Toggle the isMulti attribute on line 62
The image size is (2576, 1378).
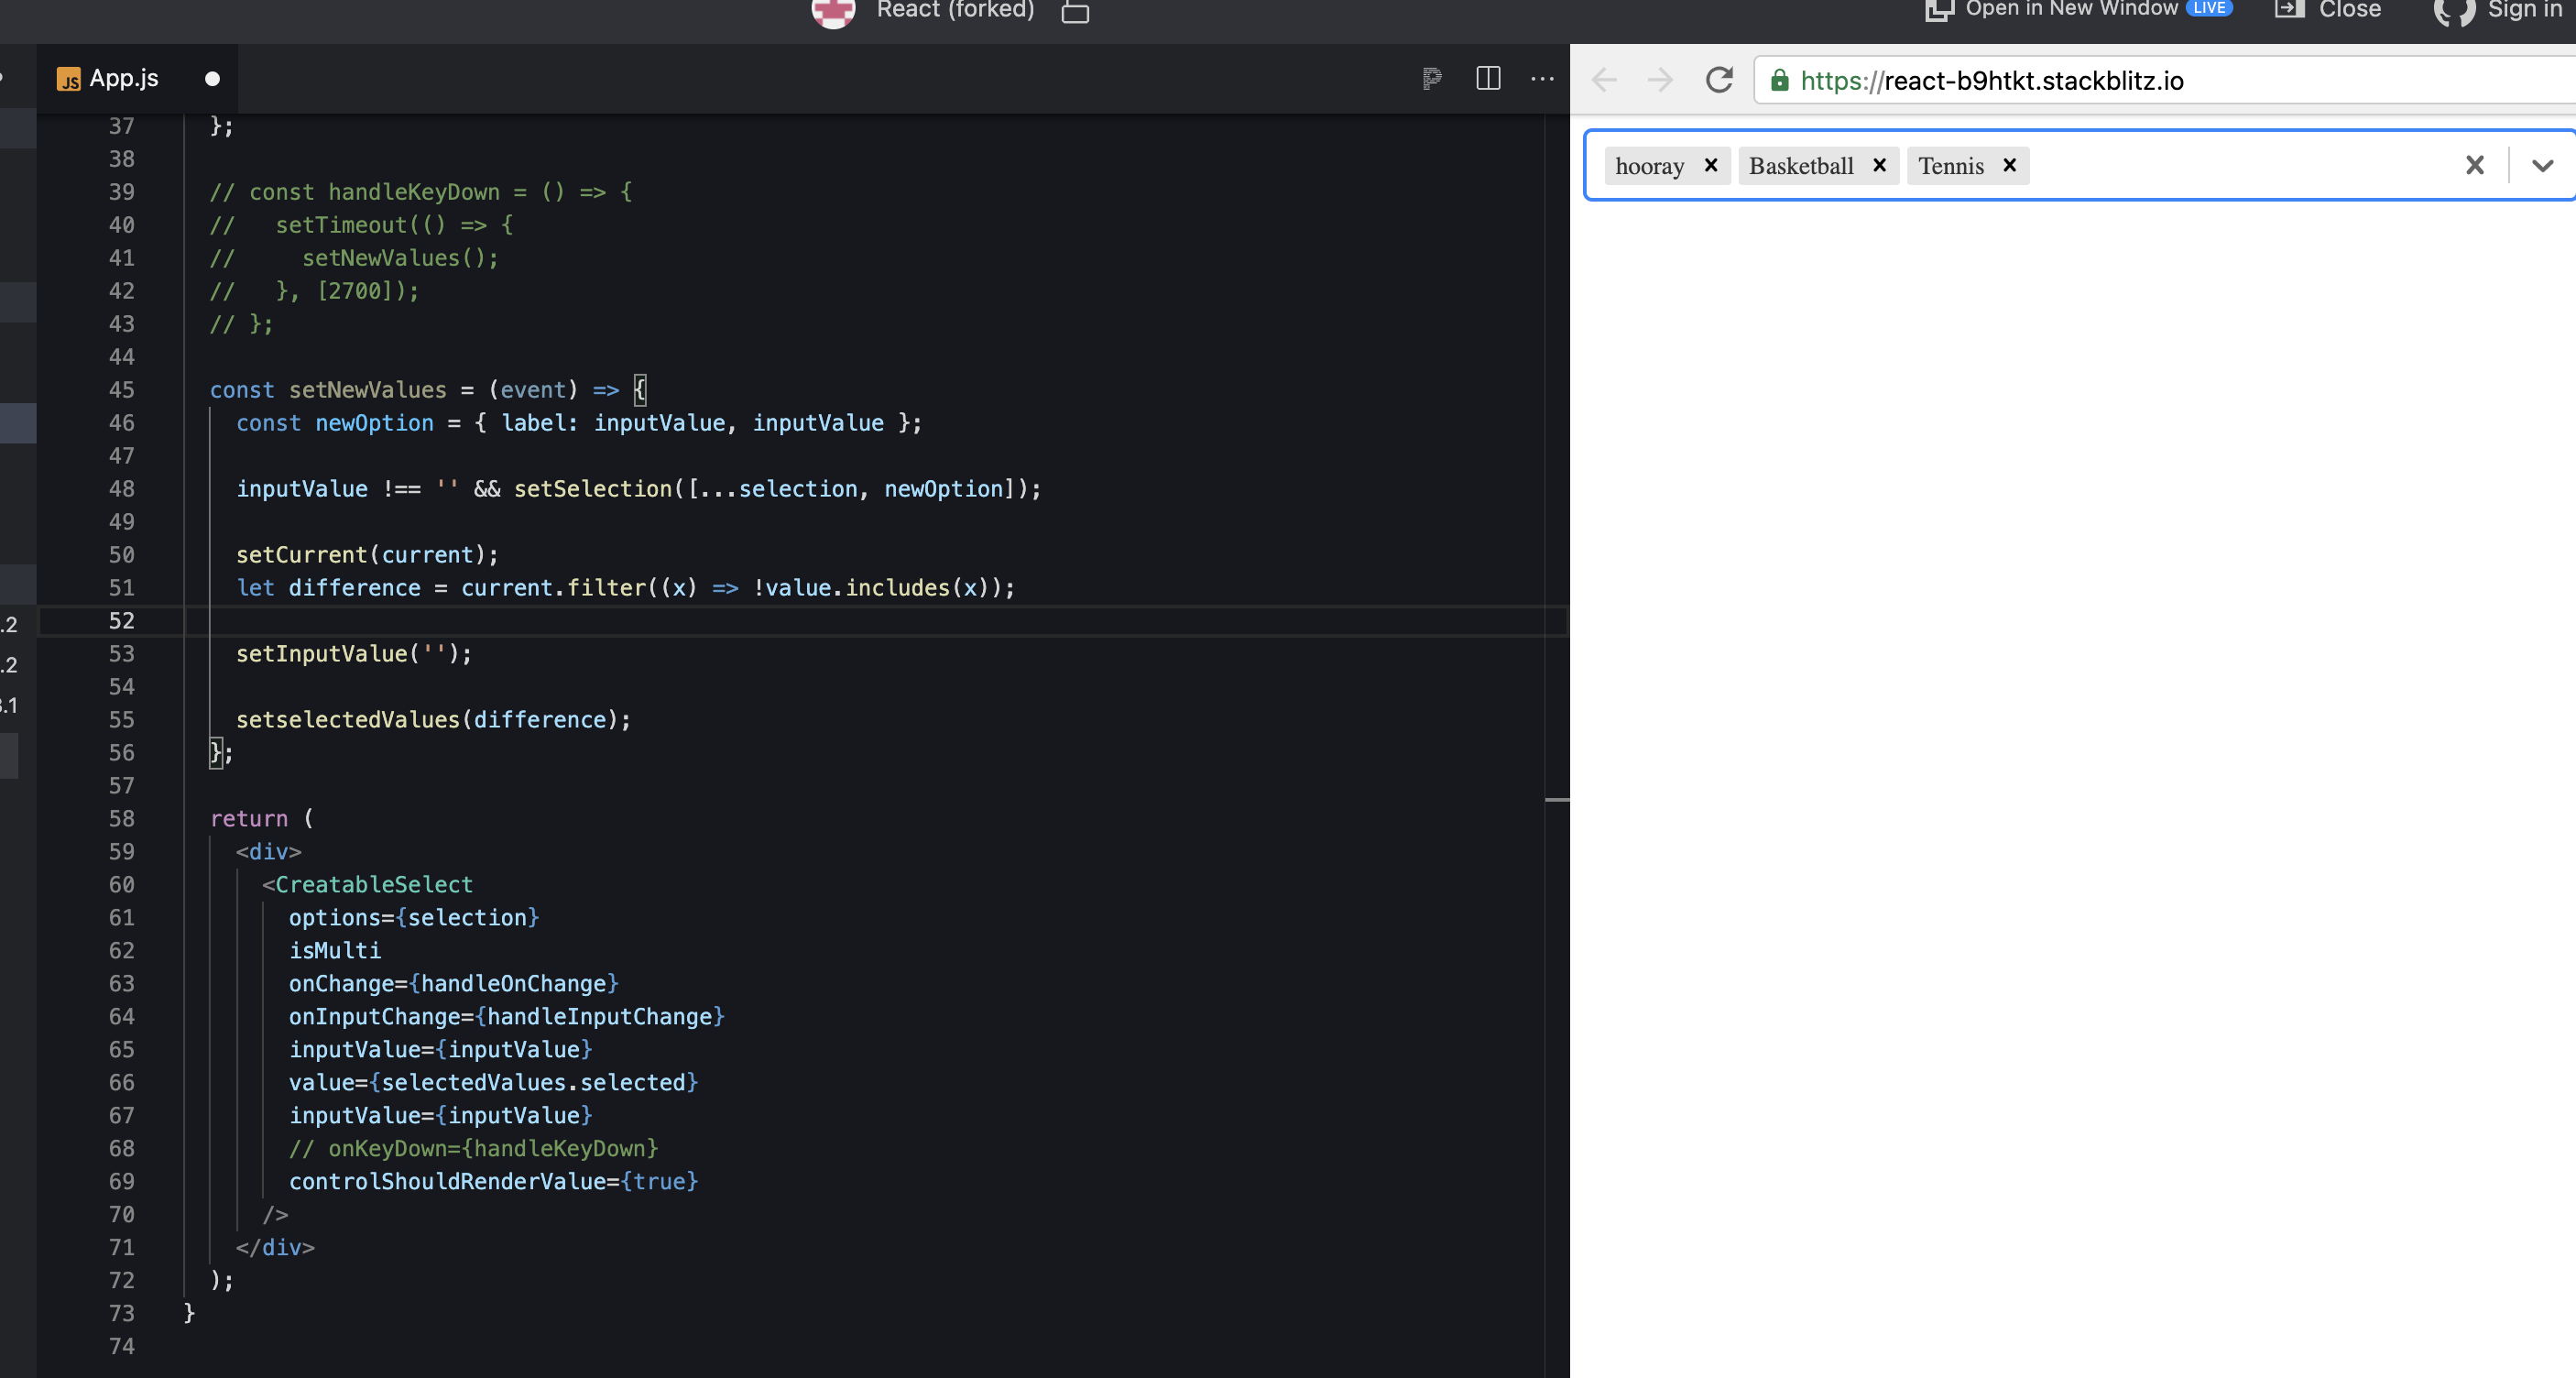click(x=334, y=950)
